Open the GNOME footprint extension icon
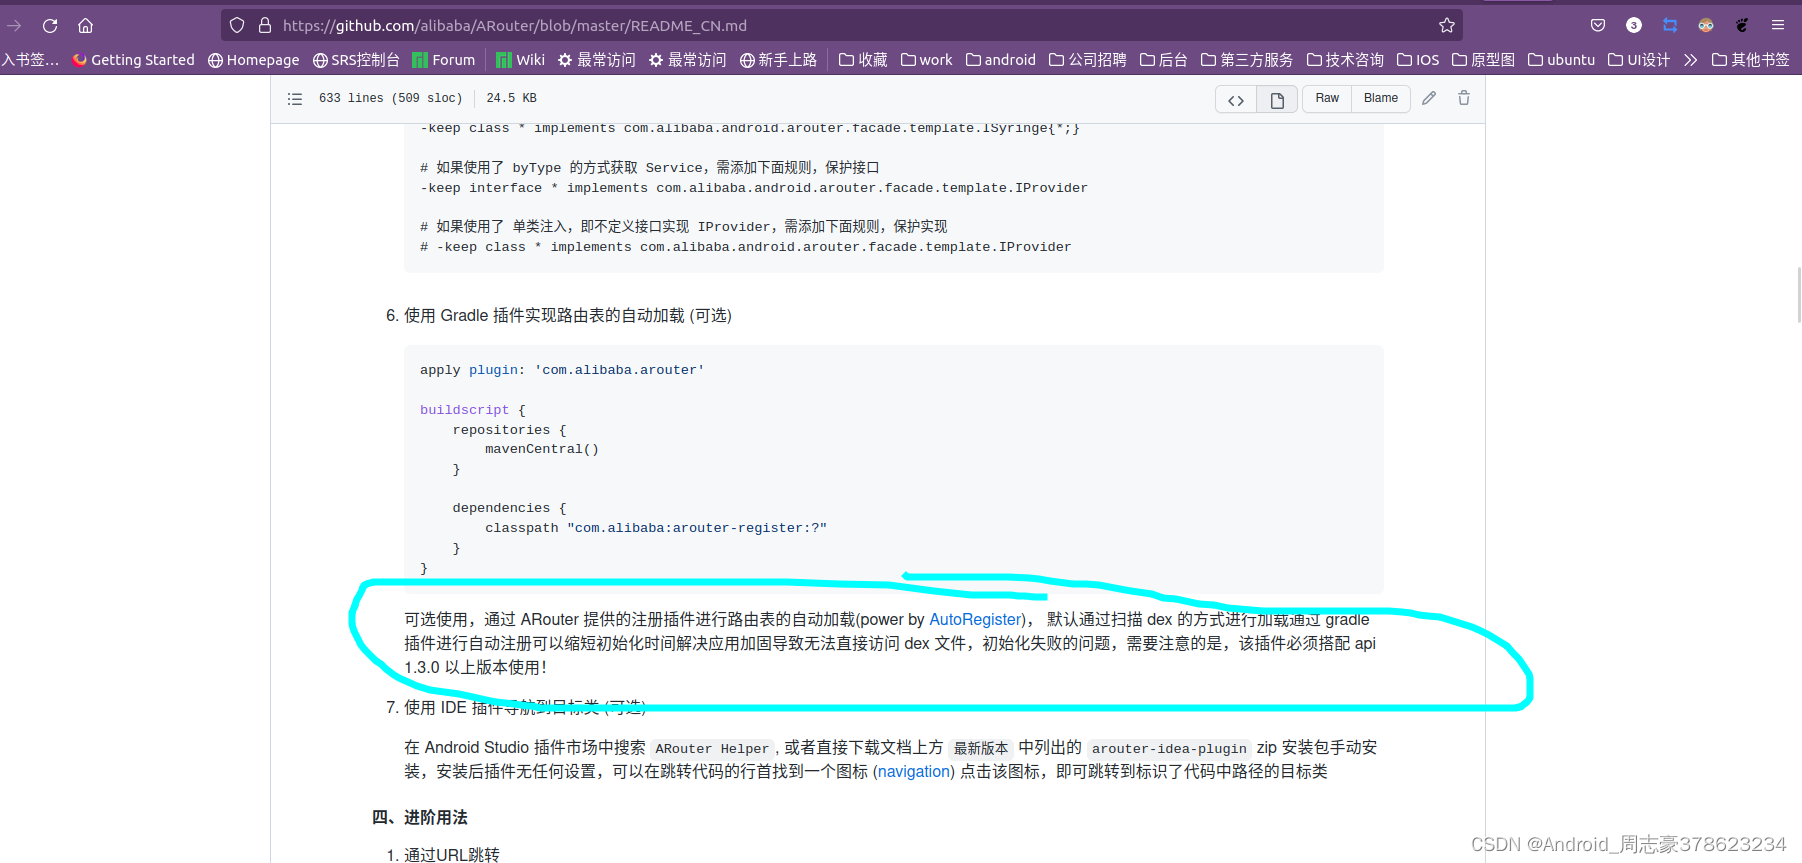Viewport: 1802px width, 863px height. coord(1742,25)
